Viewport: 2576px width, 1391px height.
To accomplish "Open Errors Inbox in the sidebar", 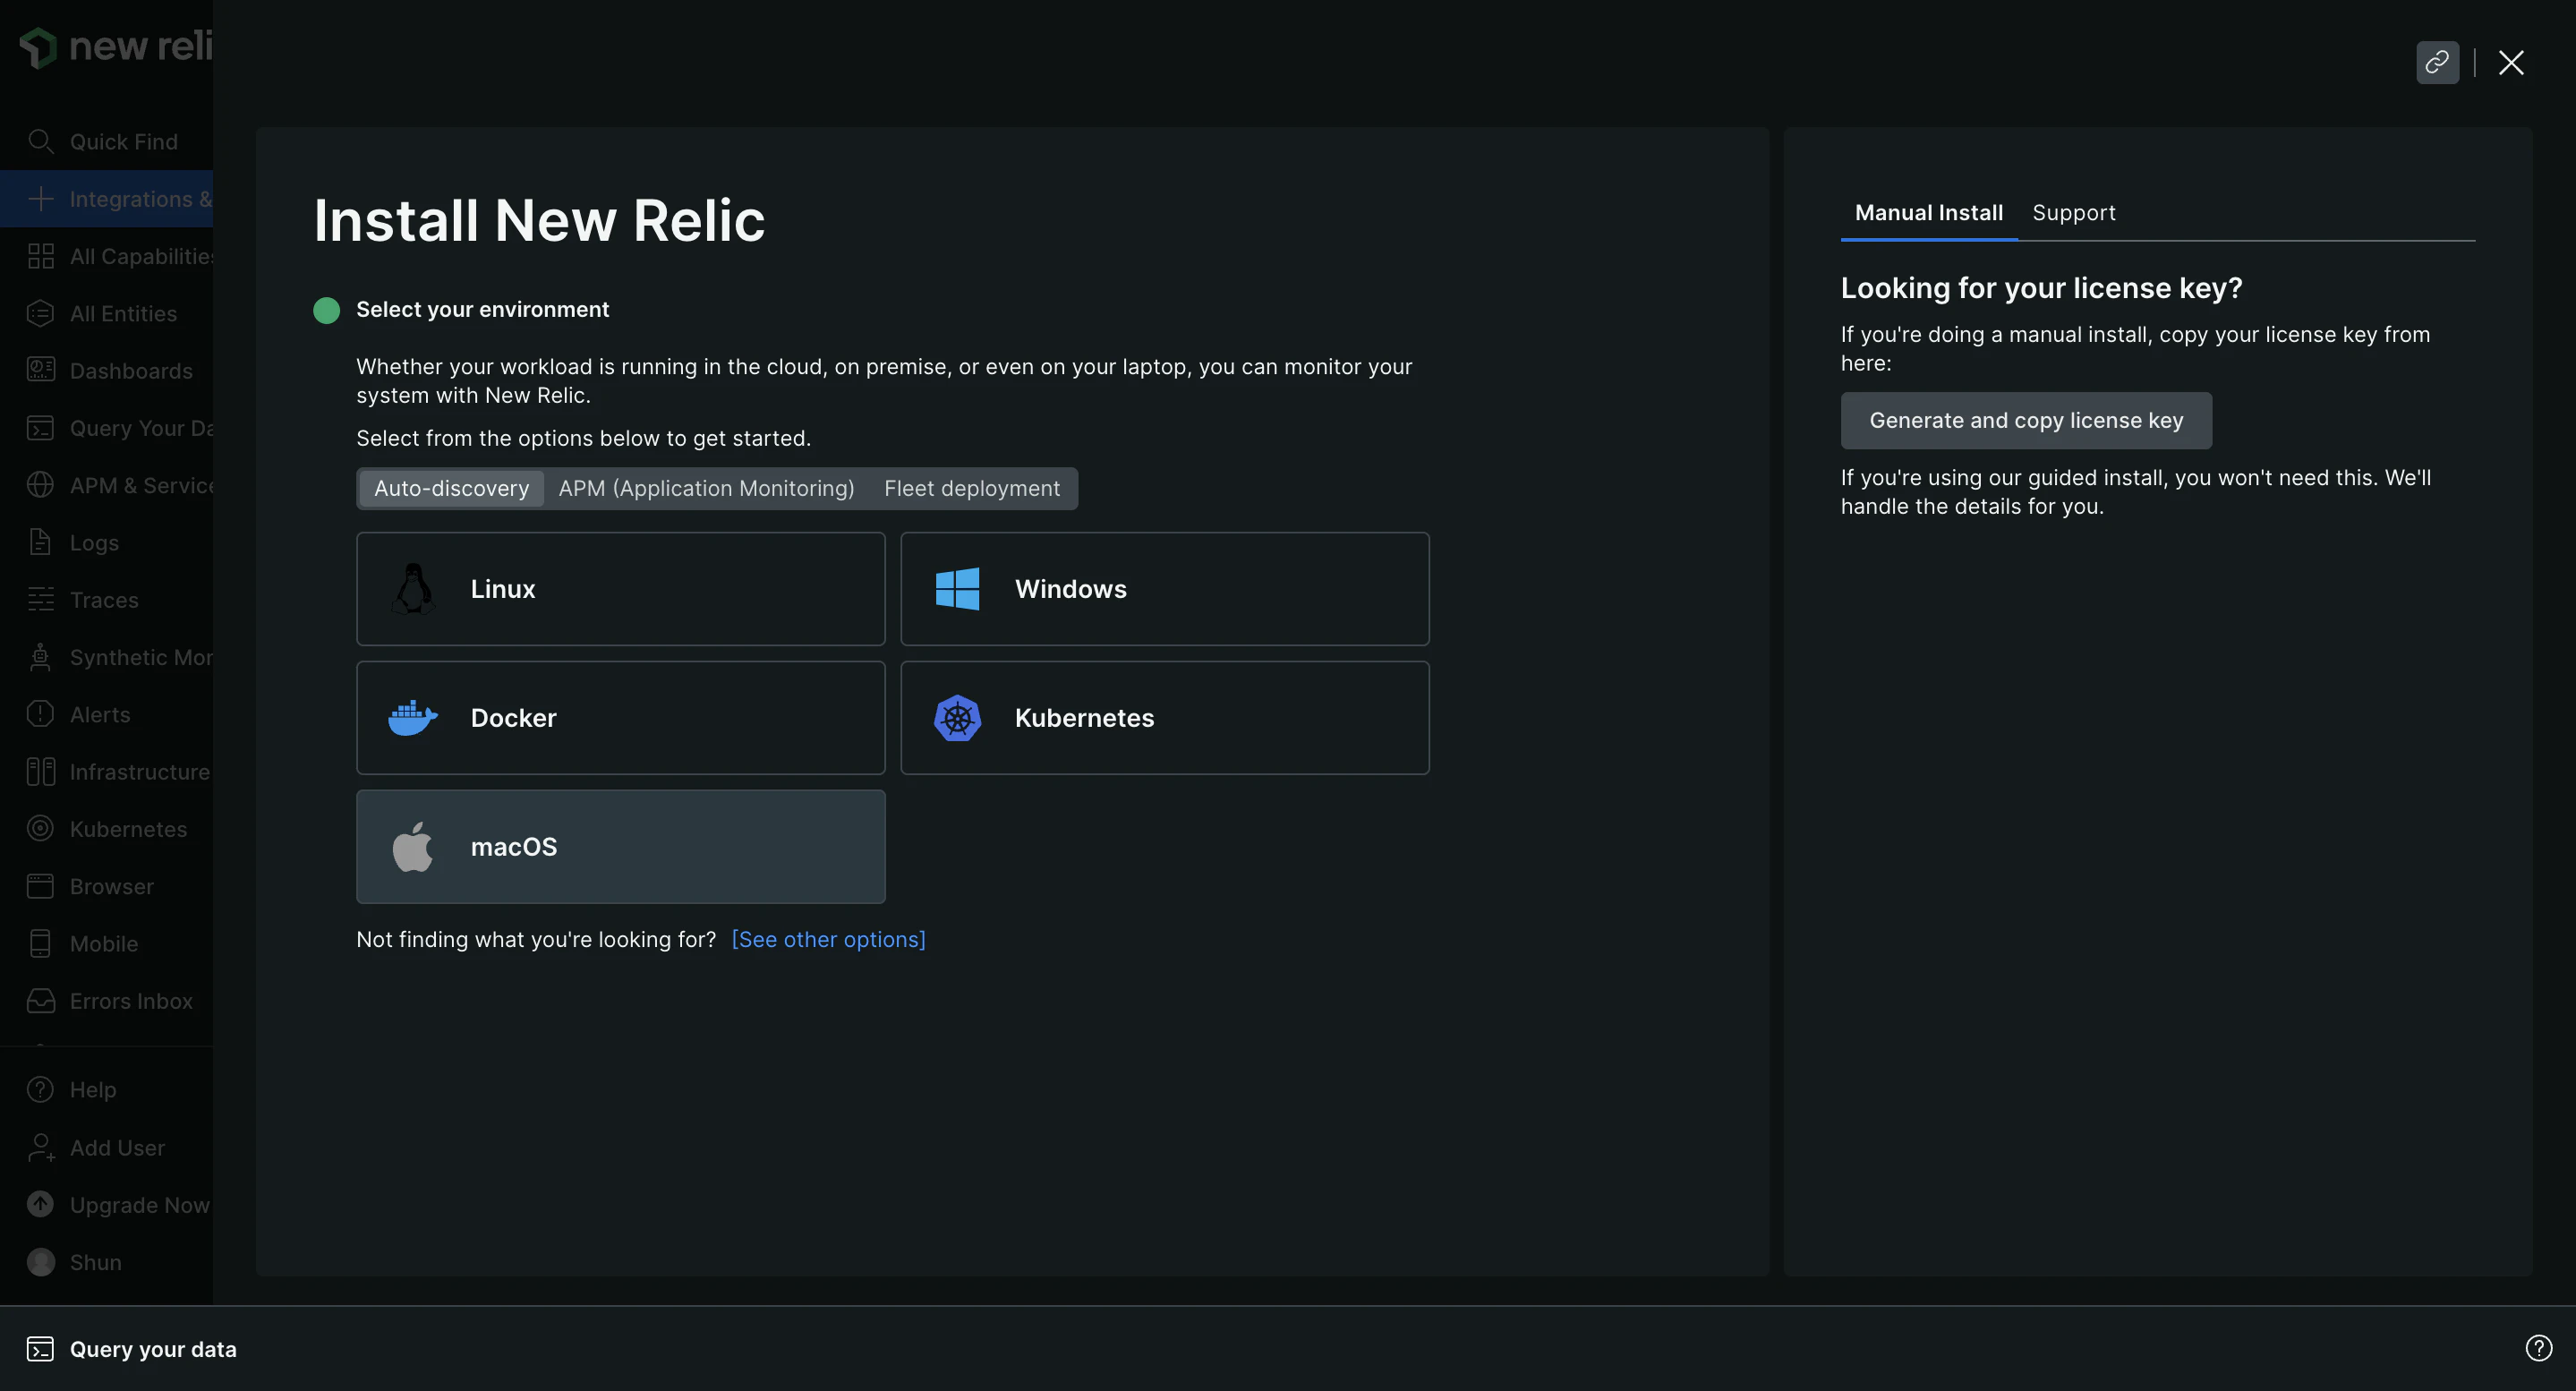I will (x=106, y=1000).
